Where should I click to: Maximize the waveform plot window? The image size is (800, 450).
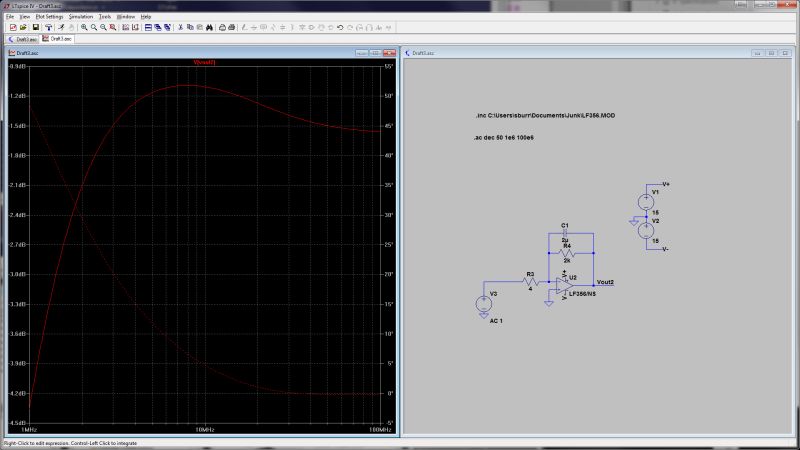pos(376,53)
